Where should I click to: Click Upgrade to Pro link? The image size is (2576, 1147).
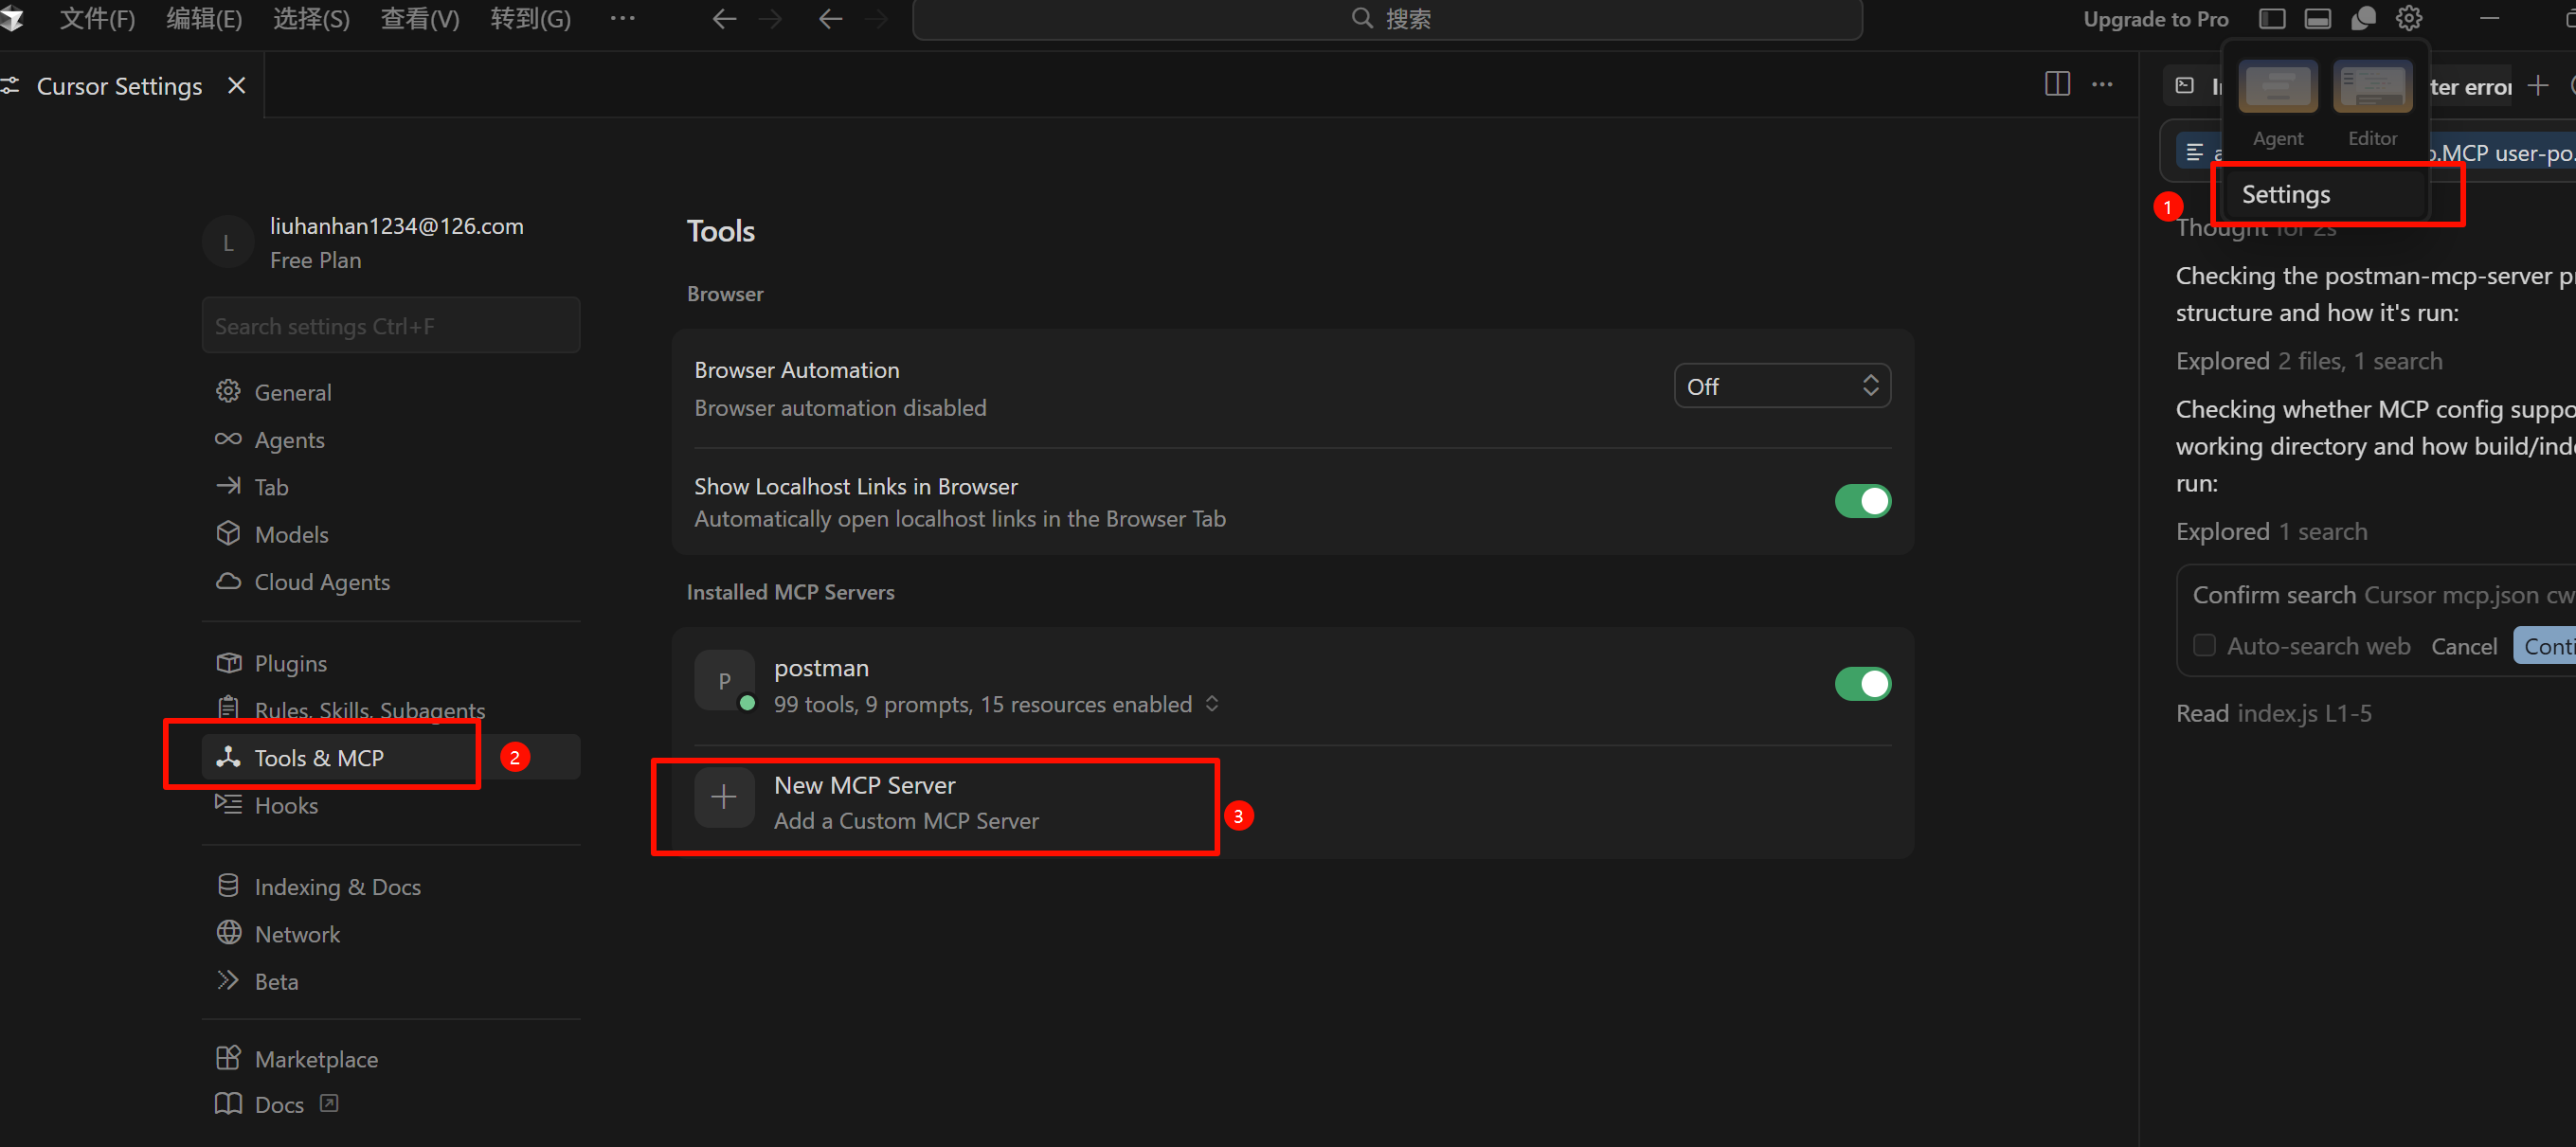pyautogui.click(x=2155, y=18)
